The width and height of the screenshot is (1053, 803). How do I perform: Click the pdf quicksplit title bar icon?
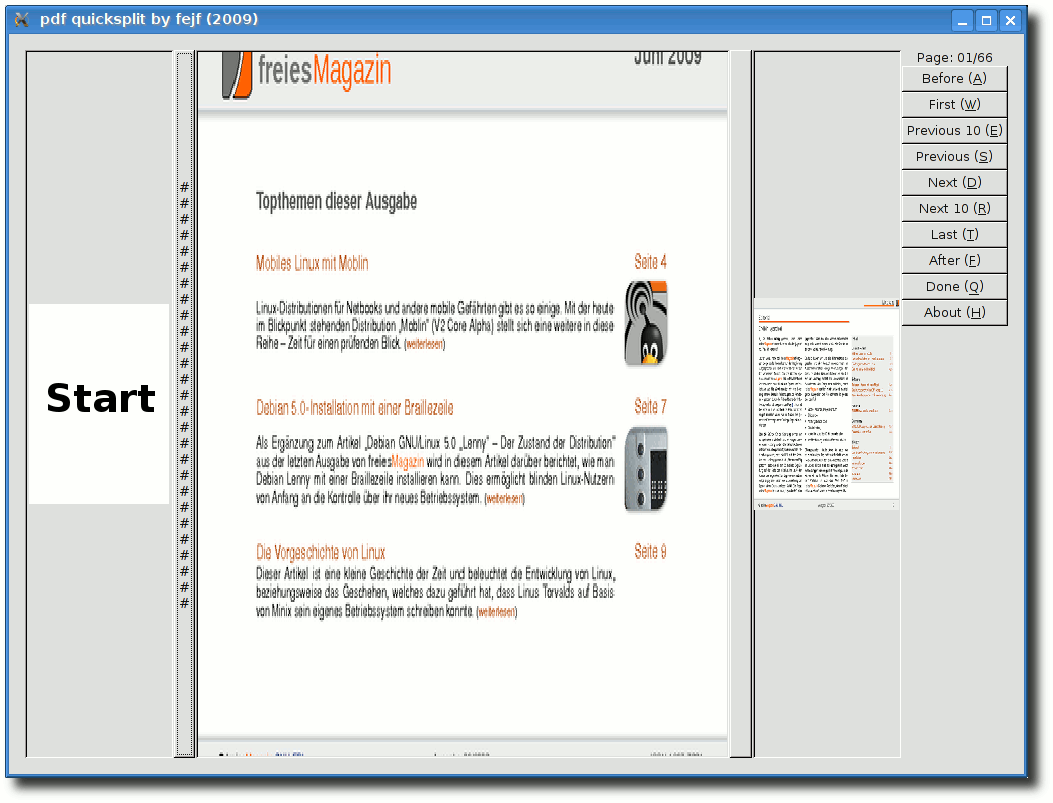tap(22, 19)
